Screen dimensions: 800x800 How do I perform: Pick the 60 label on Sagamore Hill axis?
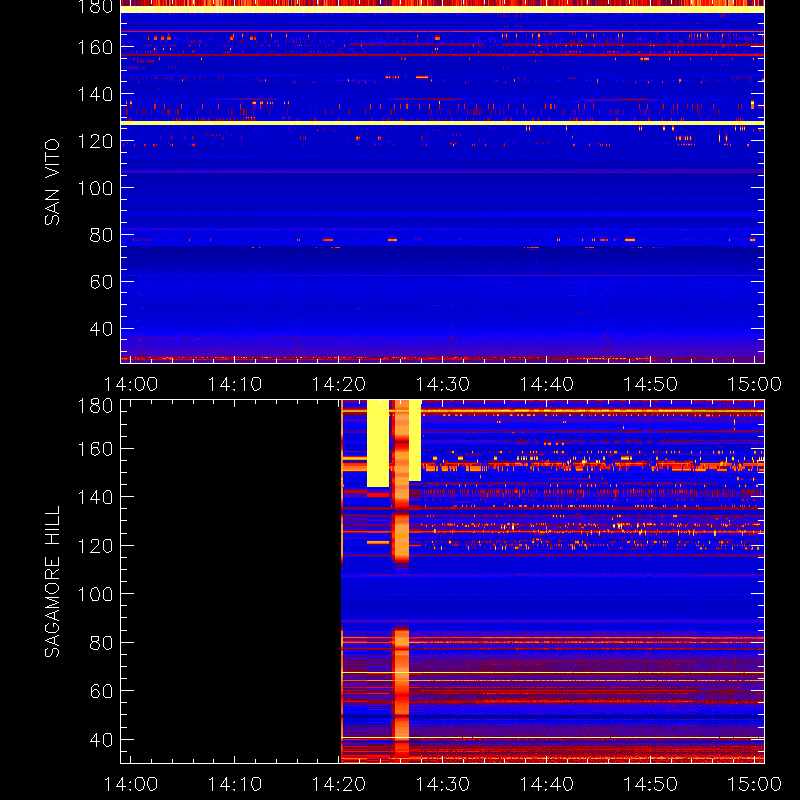tap(101, 691)
